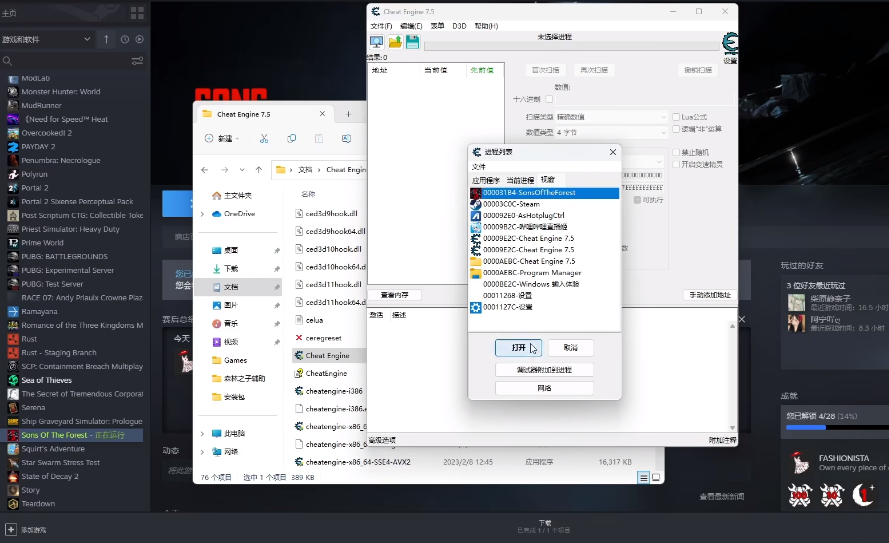Select Sea of Thieves in Steam library
Viewport: 889px width, 543px height.
46,380
